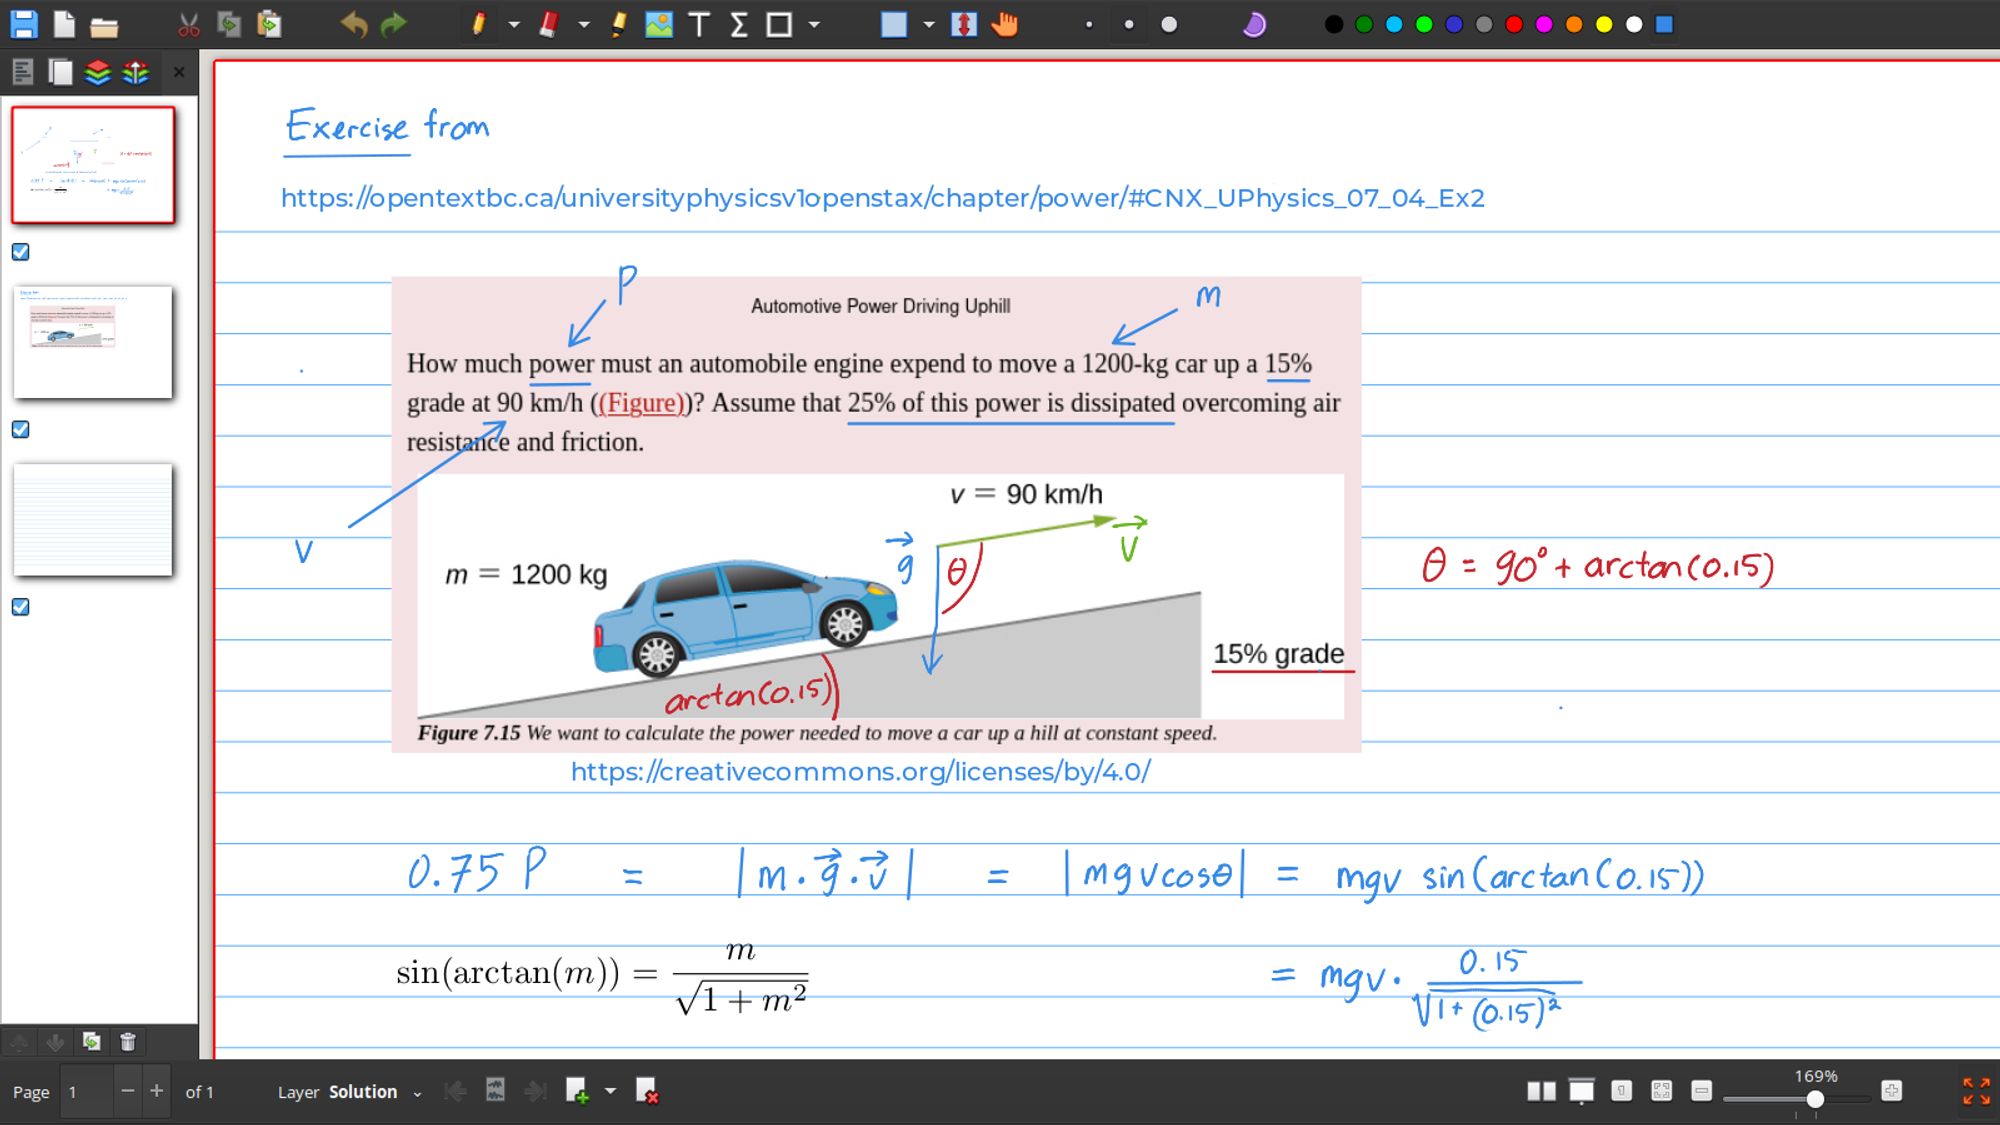This screenshot has width=2000, height=1125.
Task: Click page 1 thumbnail in sidebar
Action: click(92, 161)
